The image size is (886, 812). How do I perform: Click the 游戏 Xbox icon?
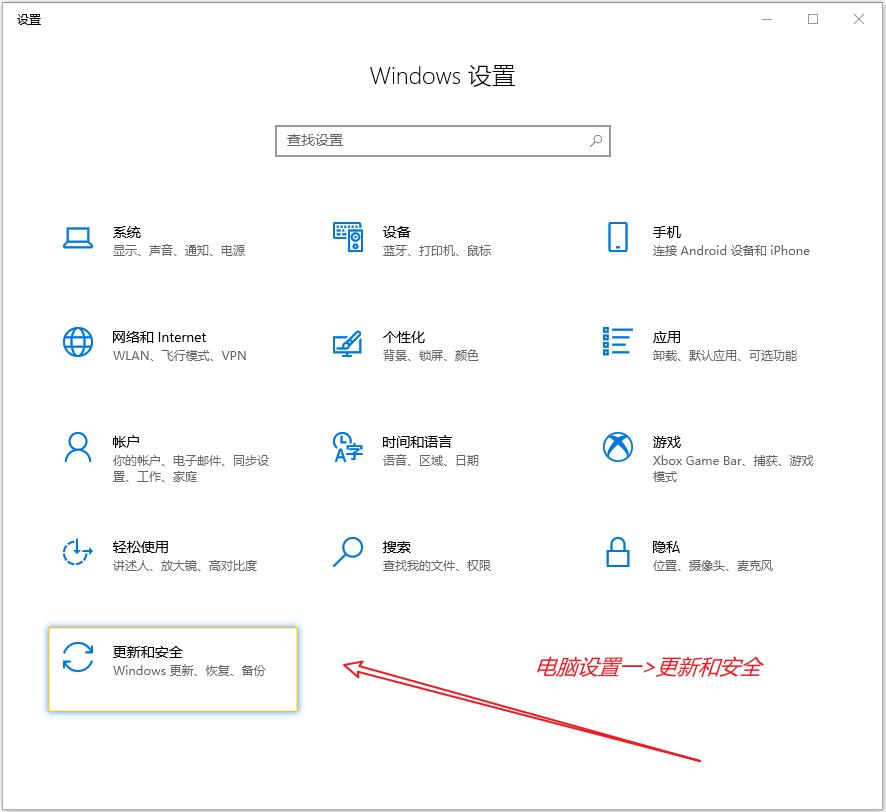tap(617, 447)
